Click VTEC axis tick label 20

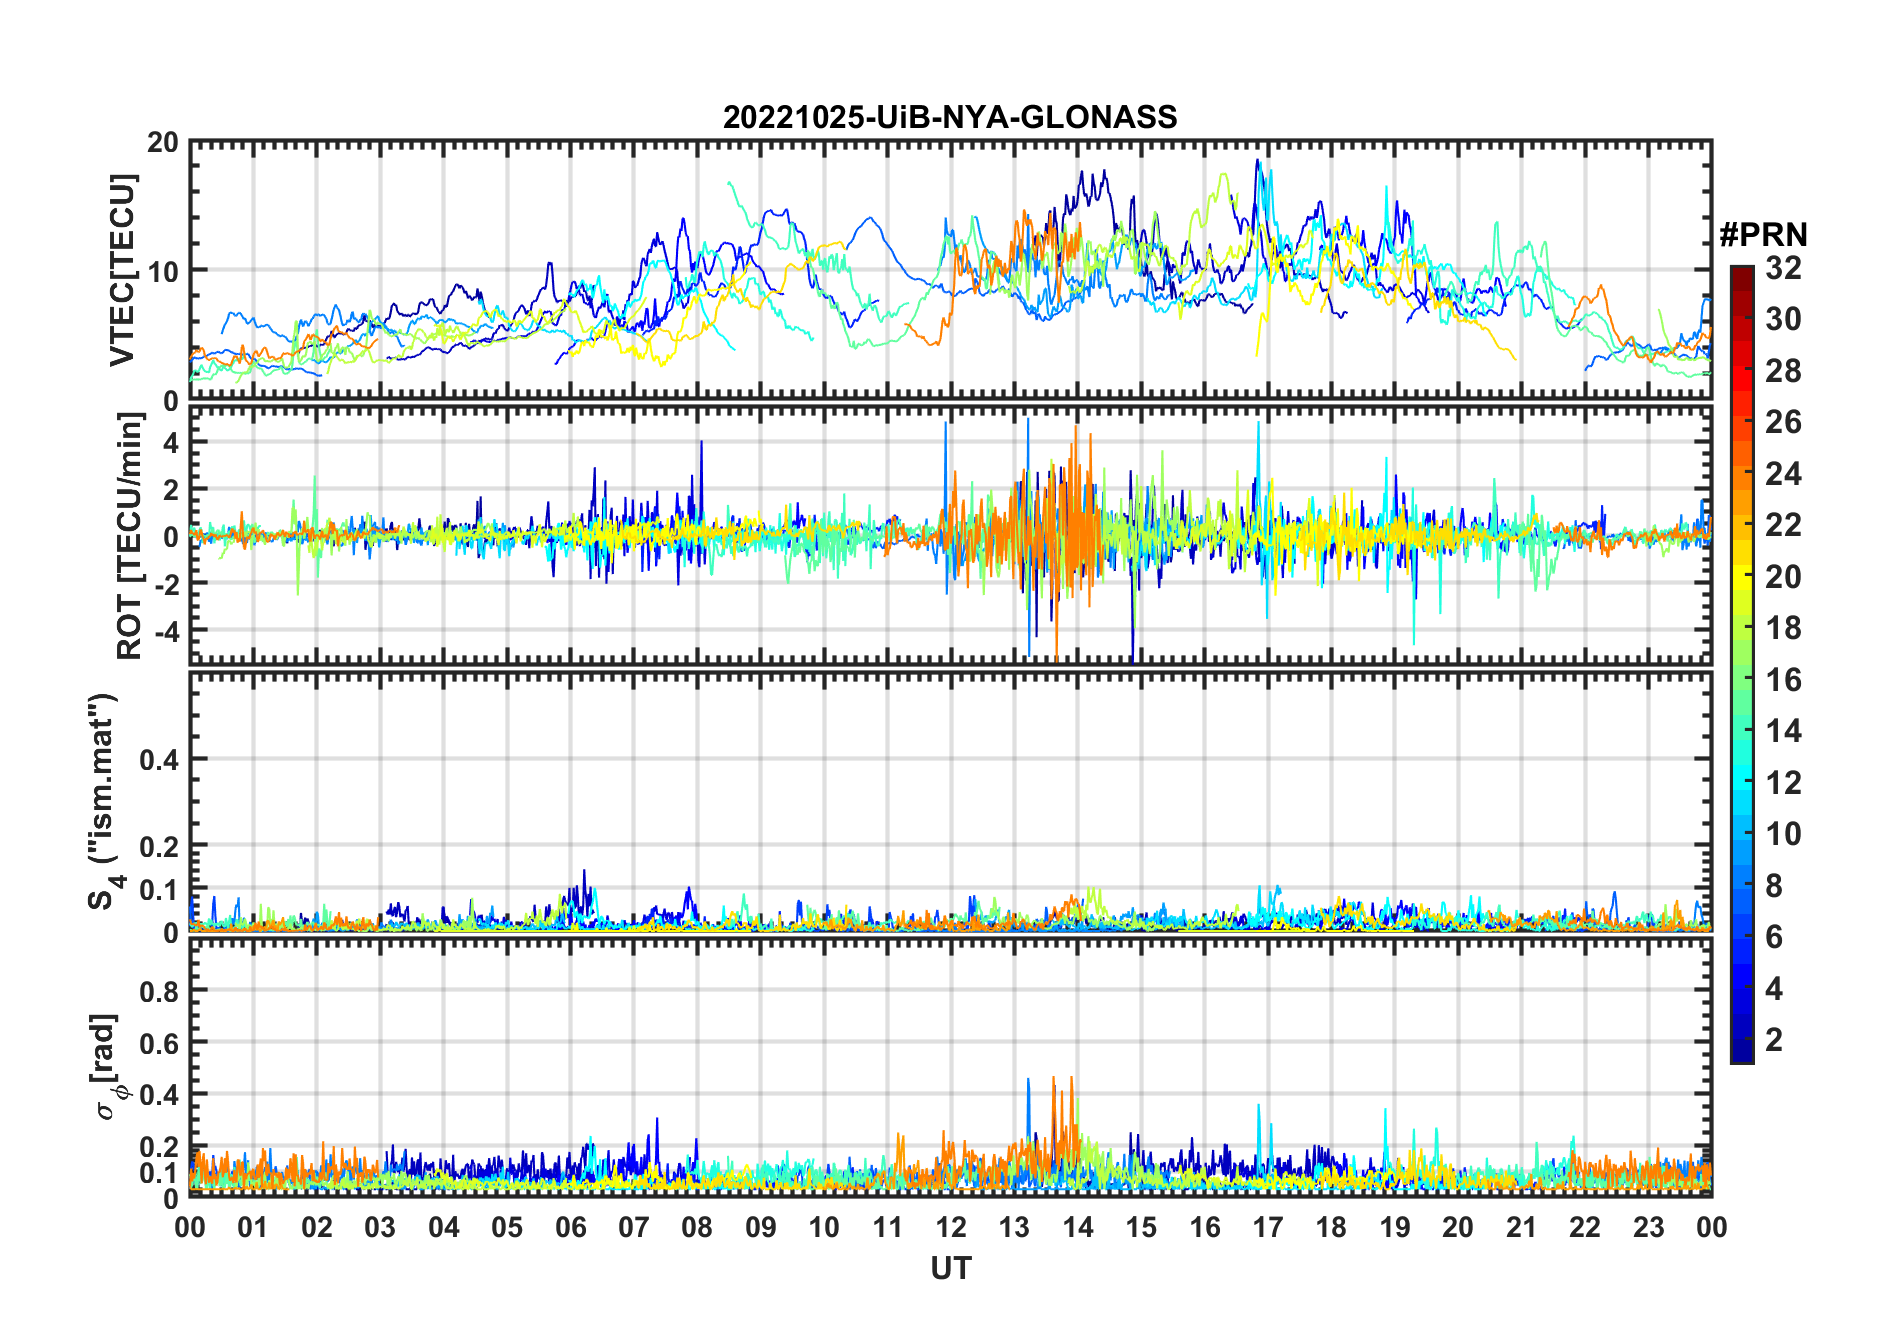click(163, 142)
